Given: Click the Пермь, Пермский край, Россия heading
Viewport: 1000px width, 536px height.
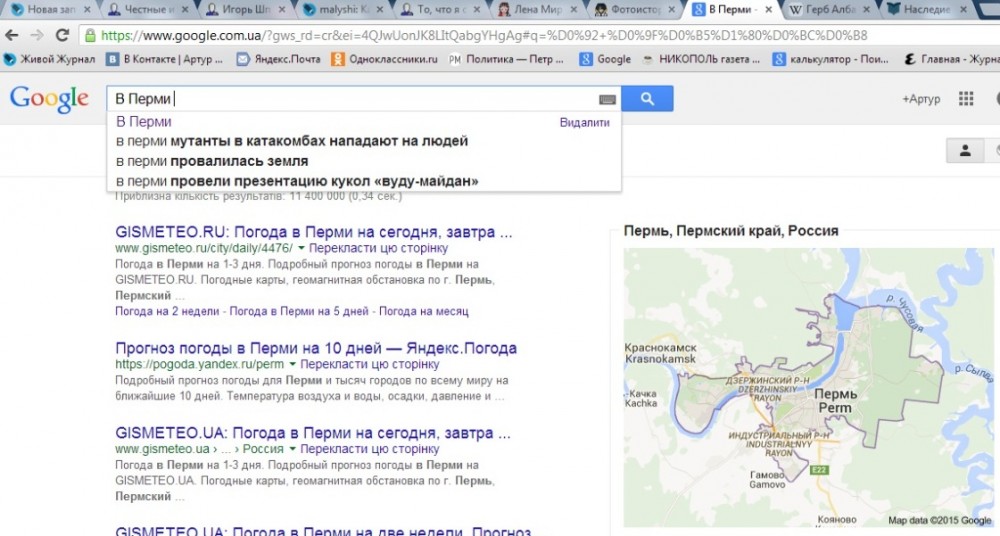Looking at the screenshot, I should (x=731, y=231).
